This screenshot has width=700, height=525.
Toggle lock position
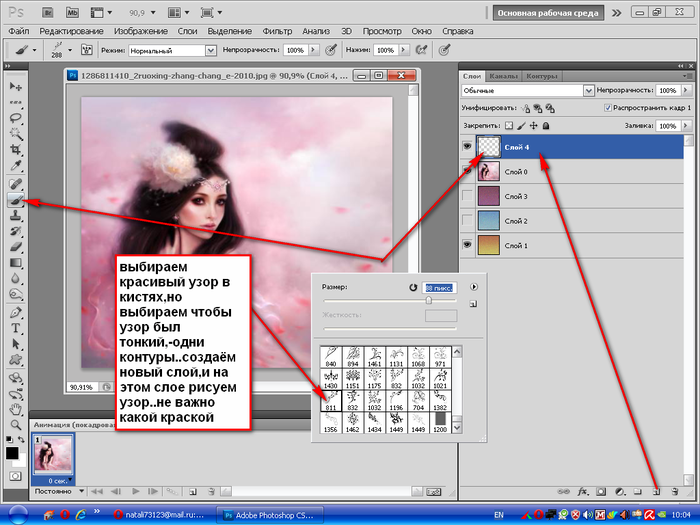tap(533, 126)
